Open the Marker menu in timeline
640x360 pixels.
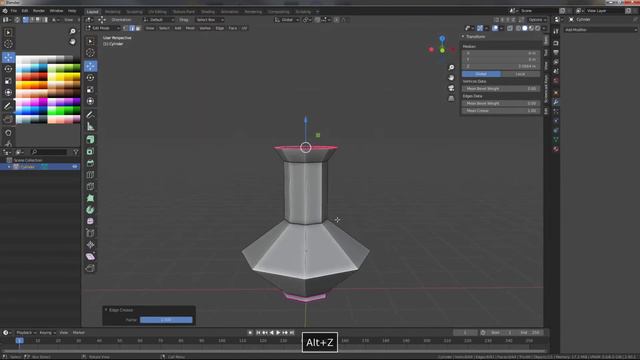click(x=78, y=333)
